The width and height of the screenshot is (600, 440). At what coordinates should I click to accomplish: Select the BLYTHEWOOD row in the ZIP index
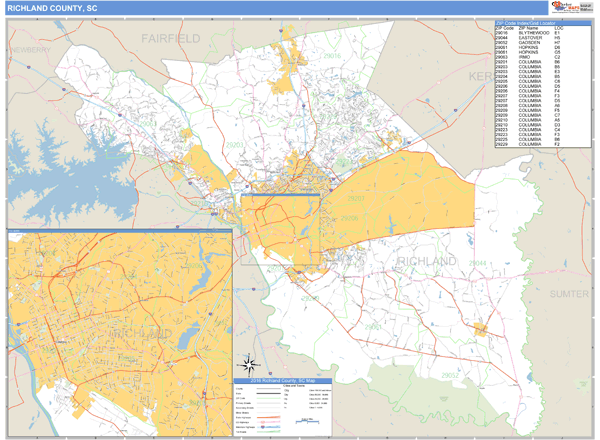pos(543,33)
